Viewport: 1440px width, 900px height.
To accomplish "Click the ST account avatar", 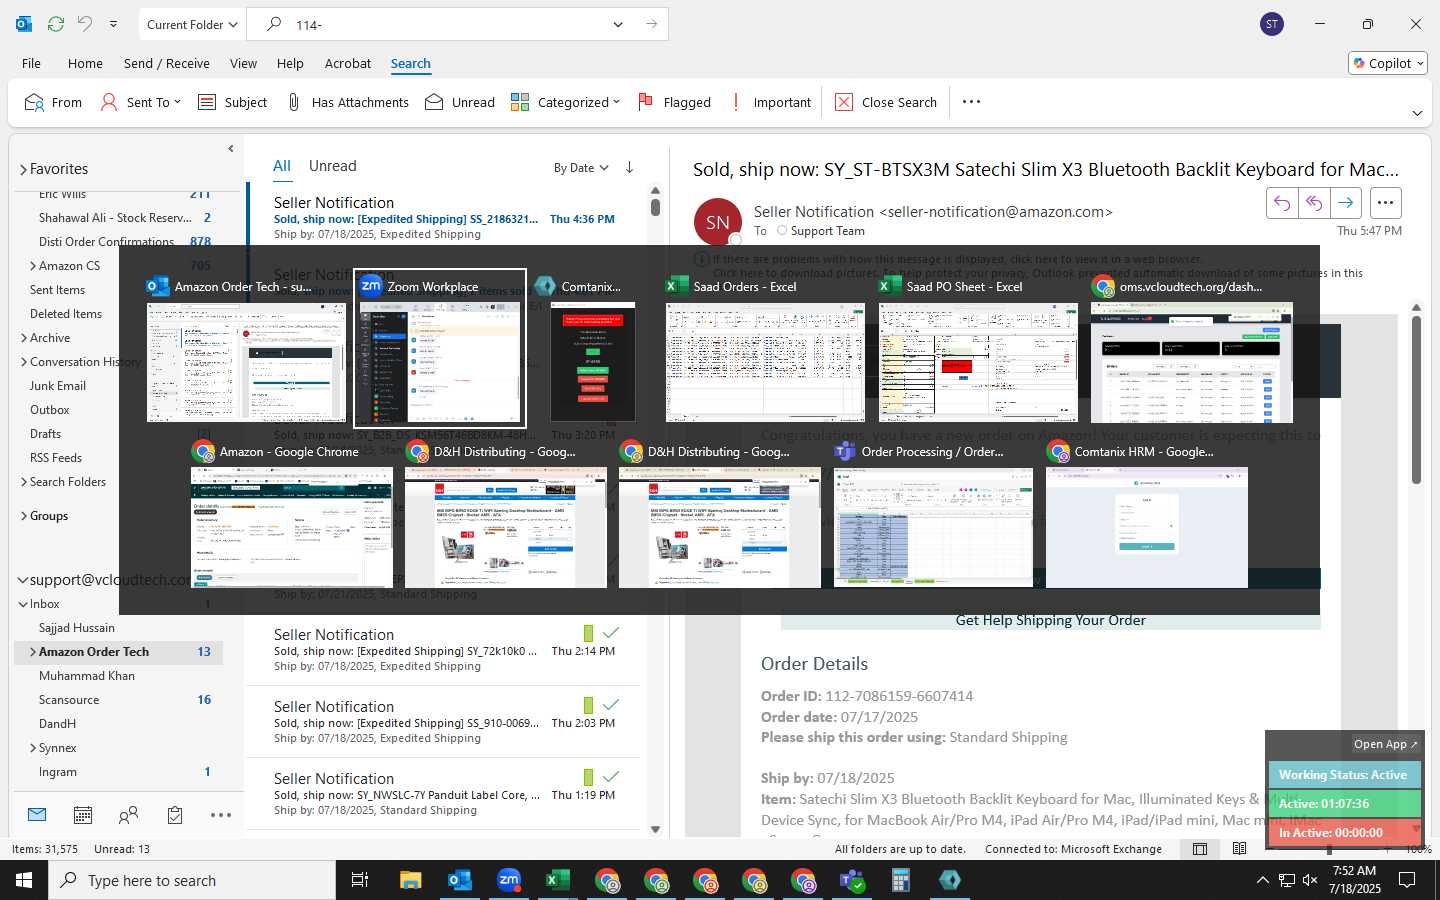I will [x=1272, y=24].
